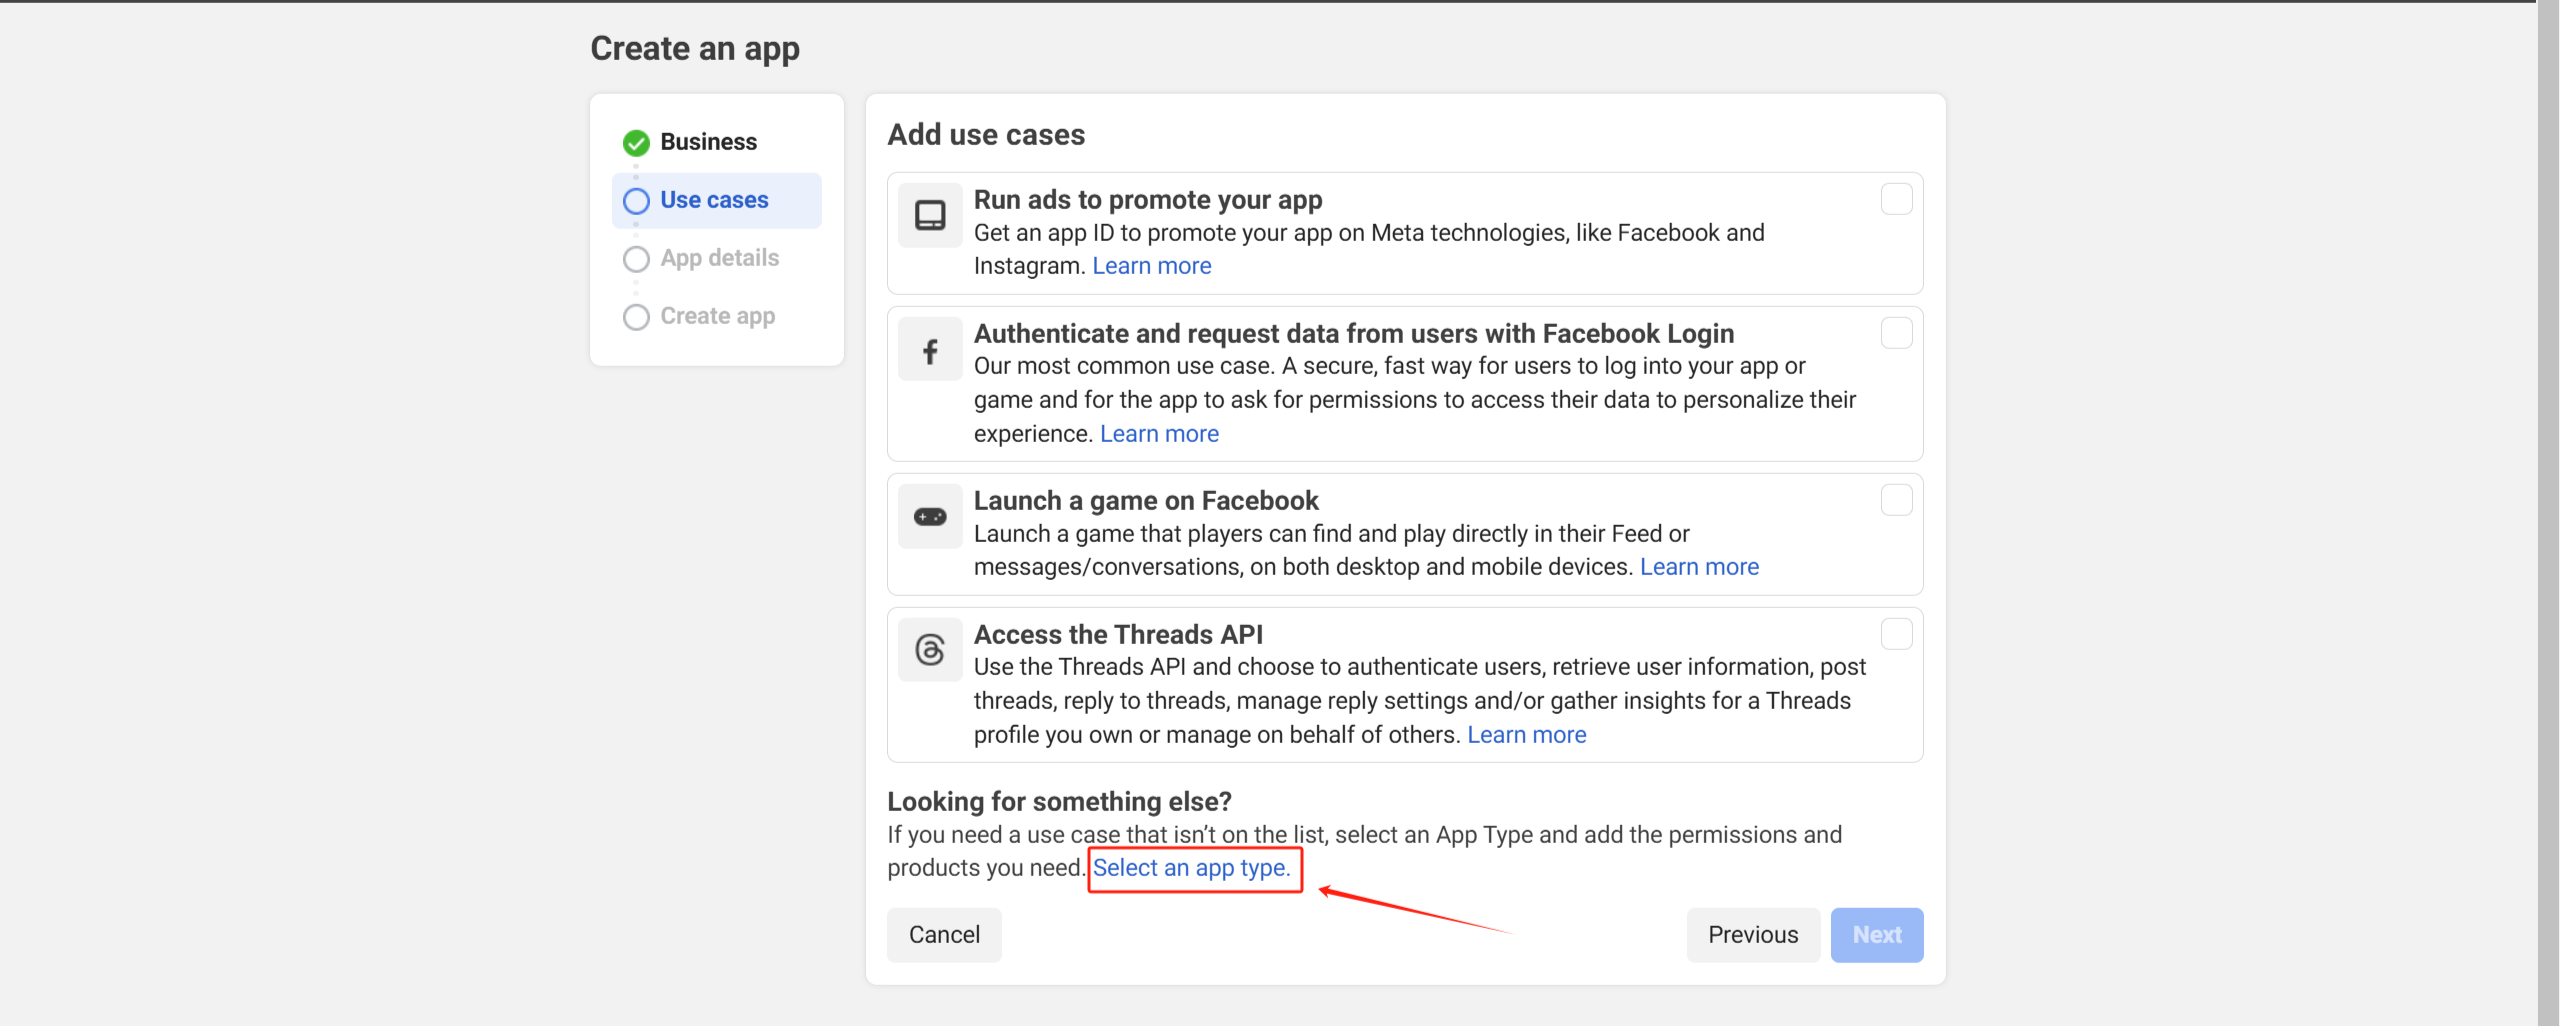This screenshot has height=1026, width=2560.
Task: Click the Use cases step circle
Action: coord(636,201)
